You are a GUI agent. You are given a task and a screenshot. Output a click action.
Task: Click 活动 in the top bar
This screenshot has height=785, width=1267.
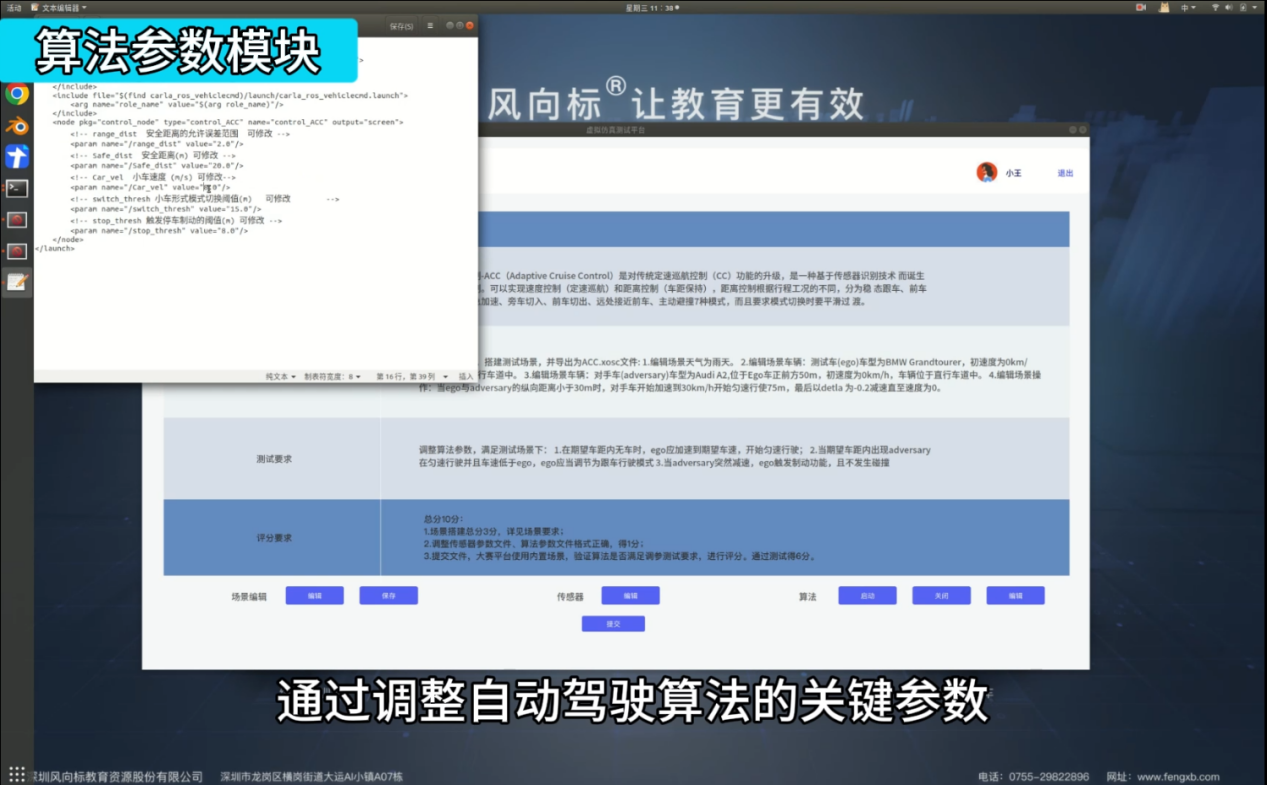pyautogui.click(x=12, y=6)
